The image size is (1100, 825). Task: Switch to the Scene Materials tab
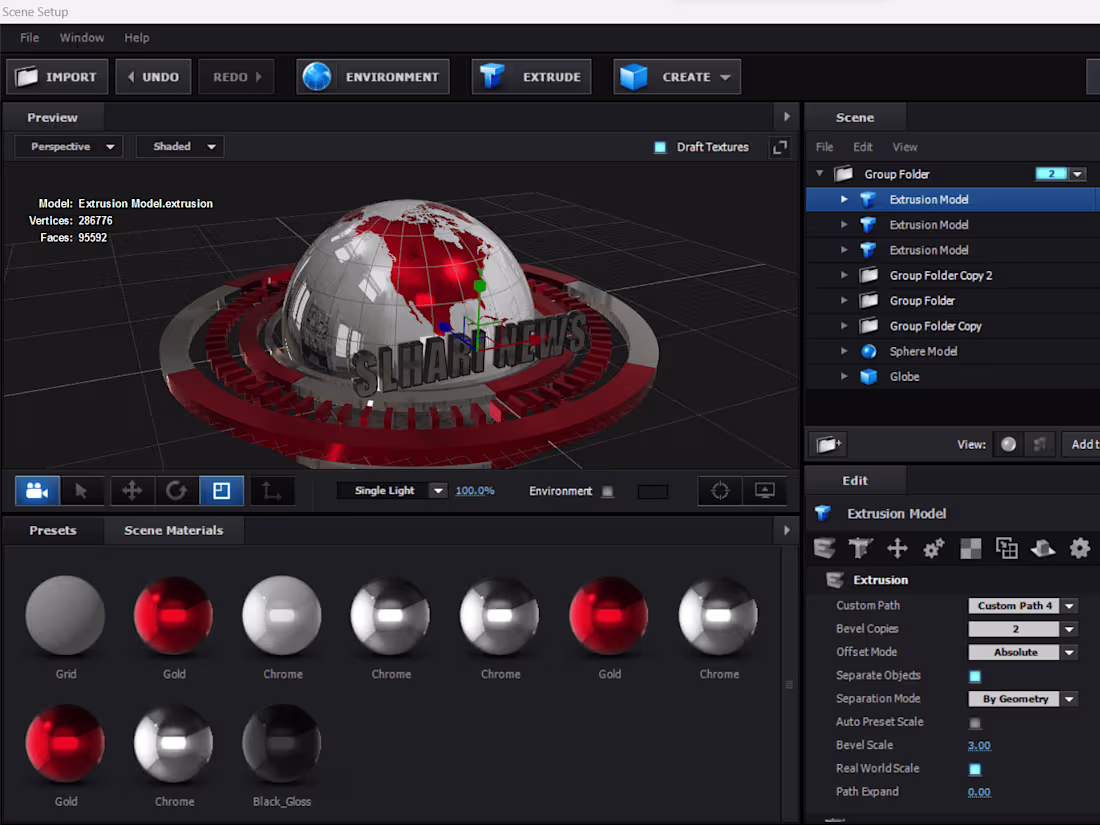coord(174,530)
